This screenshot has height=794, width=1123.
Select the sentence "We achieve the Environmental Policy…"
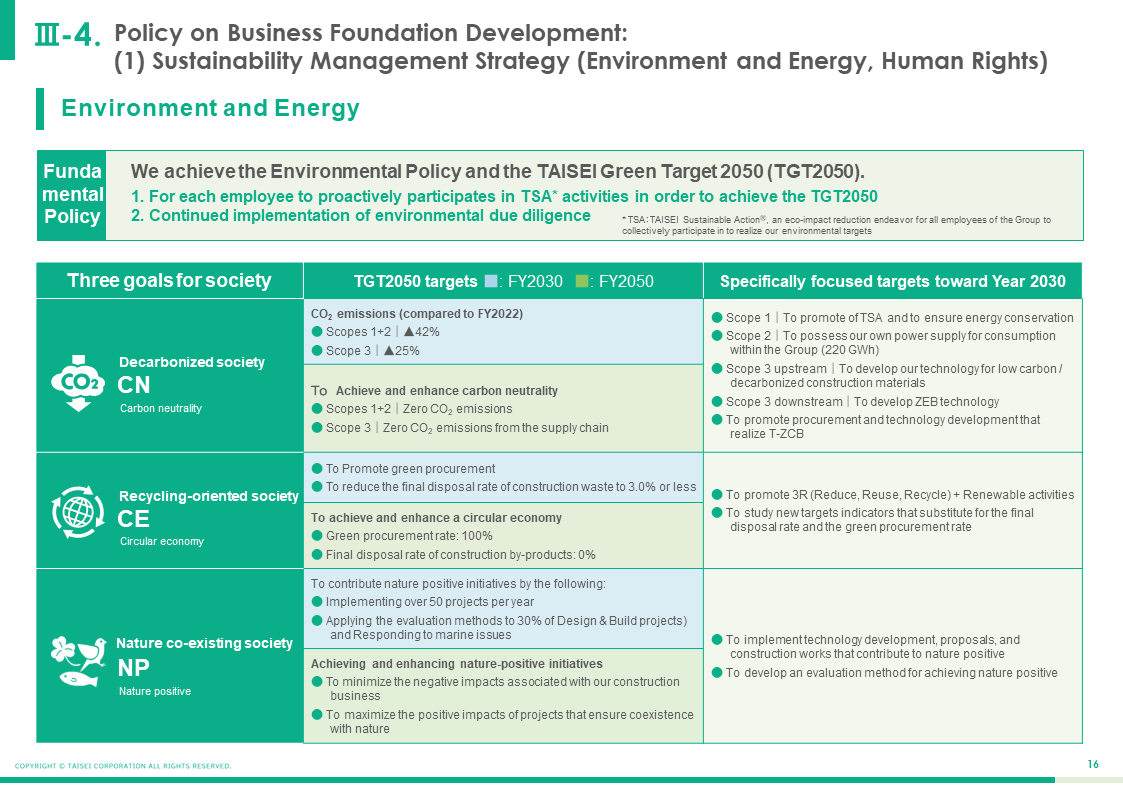498,172
